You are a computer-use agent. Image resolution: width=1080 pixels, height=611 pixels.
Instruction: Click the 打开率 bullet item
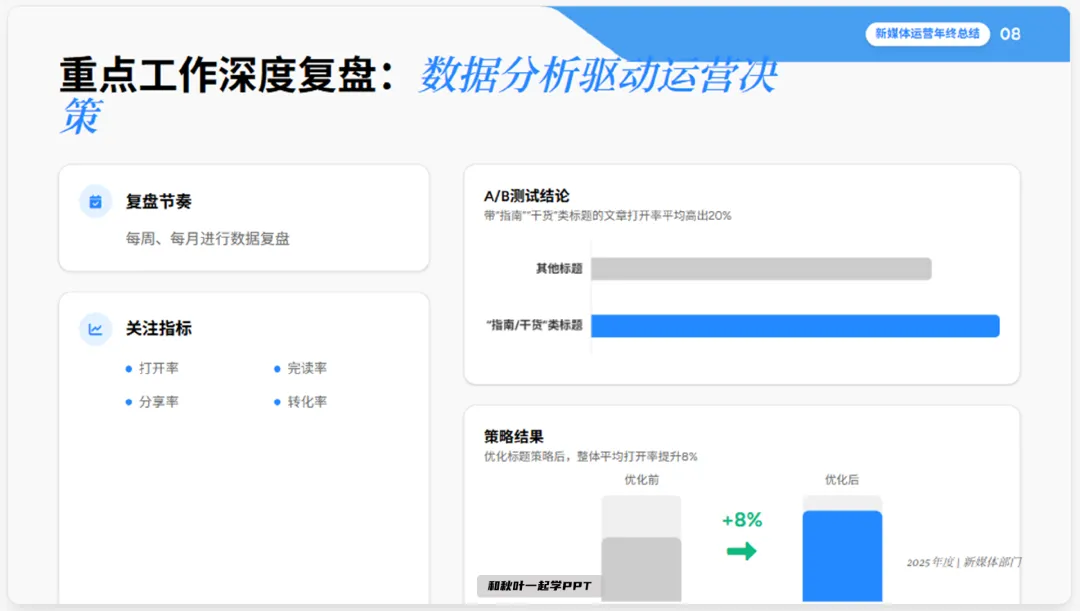click(152, 369)
